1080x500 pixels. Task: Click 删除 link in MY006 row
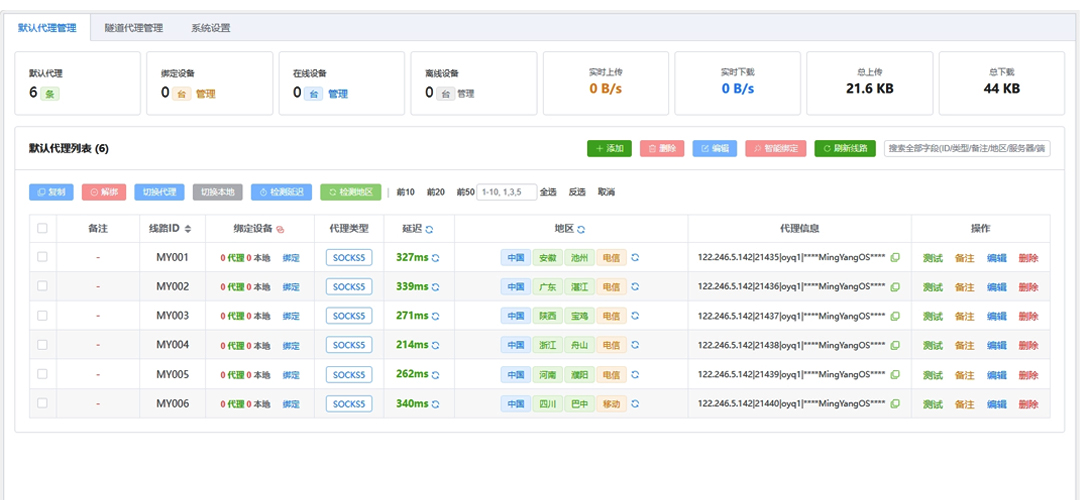1028,404
